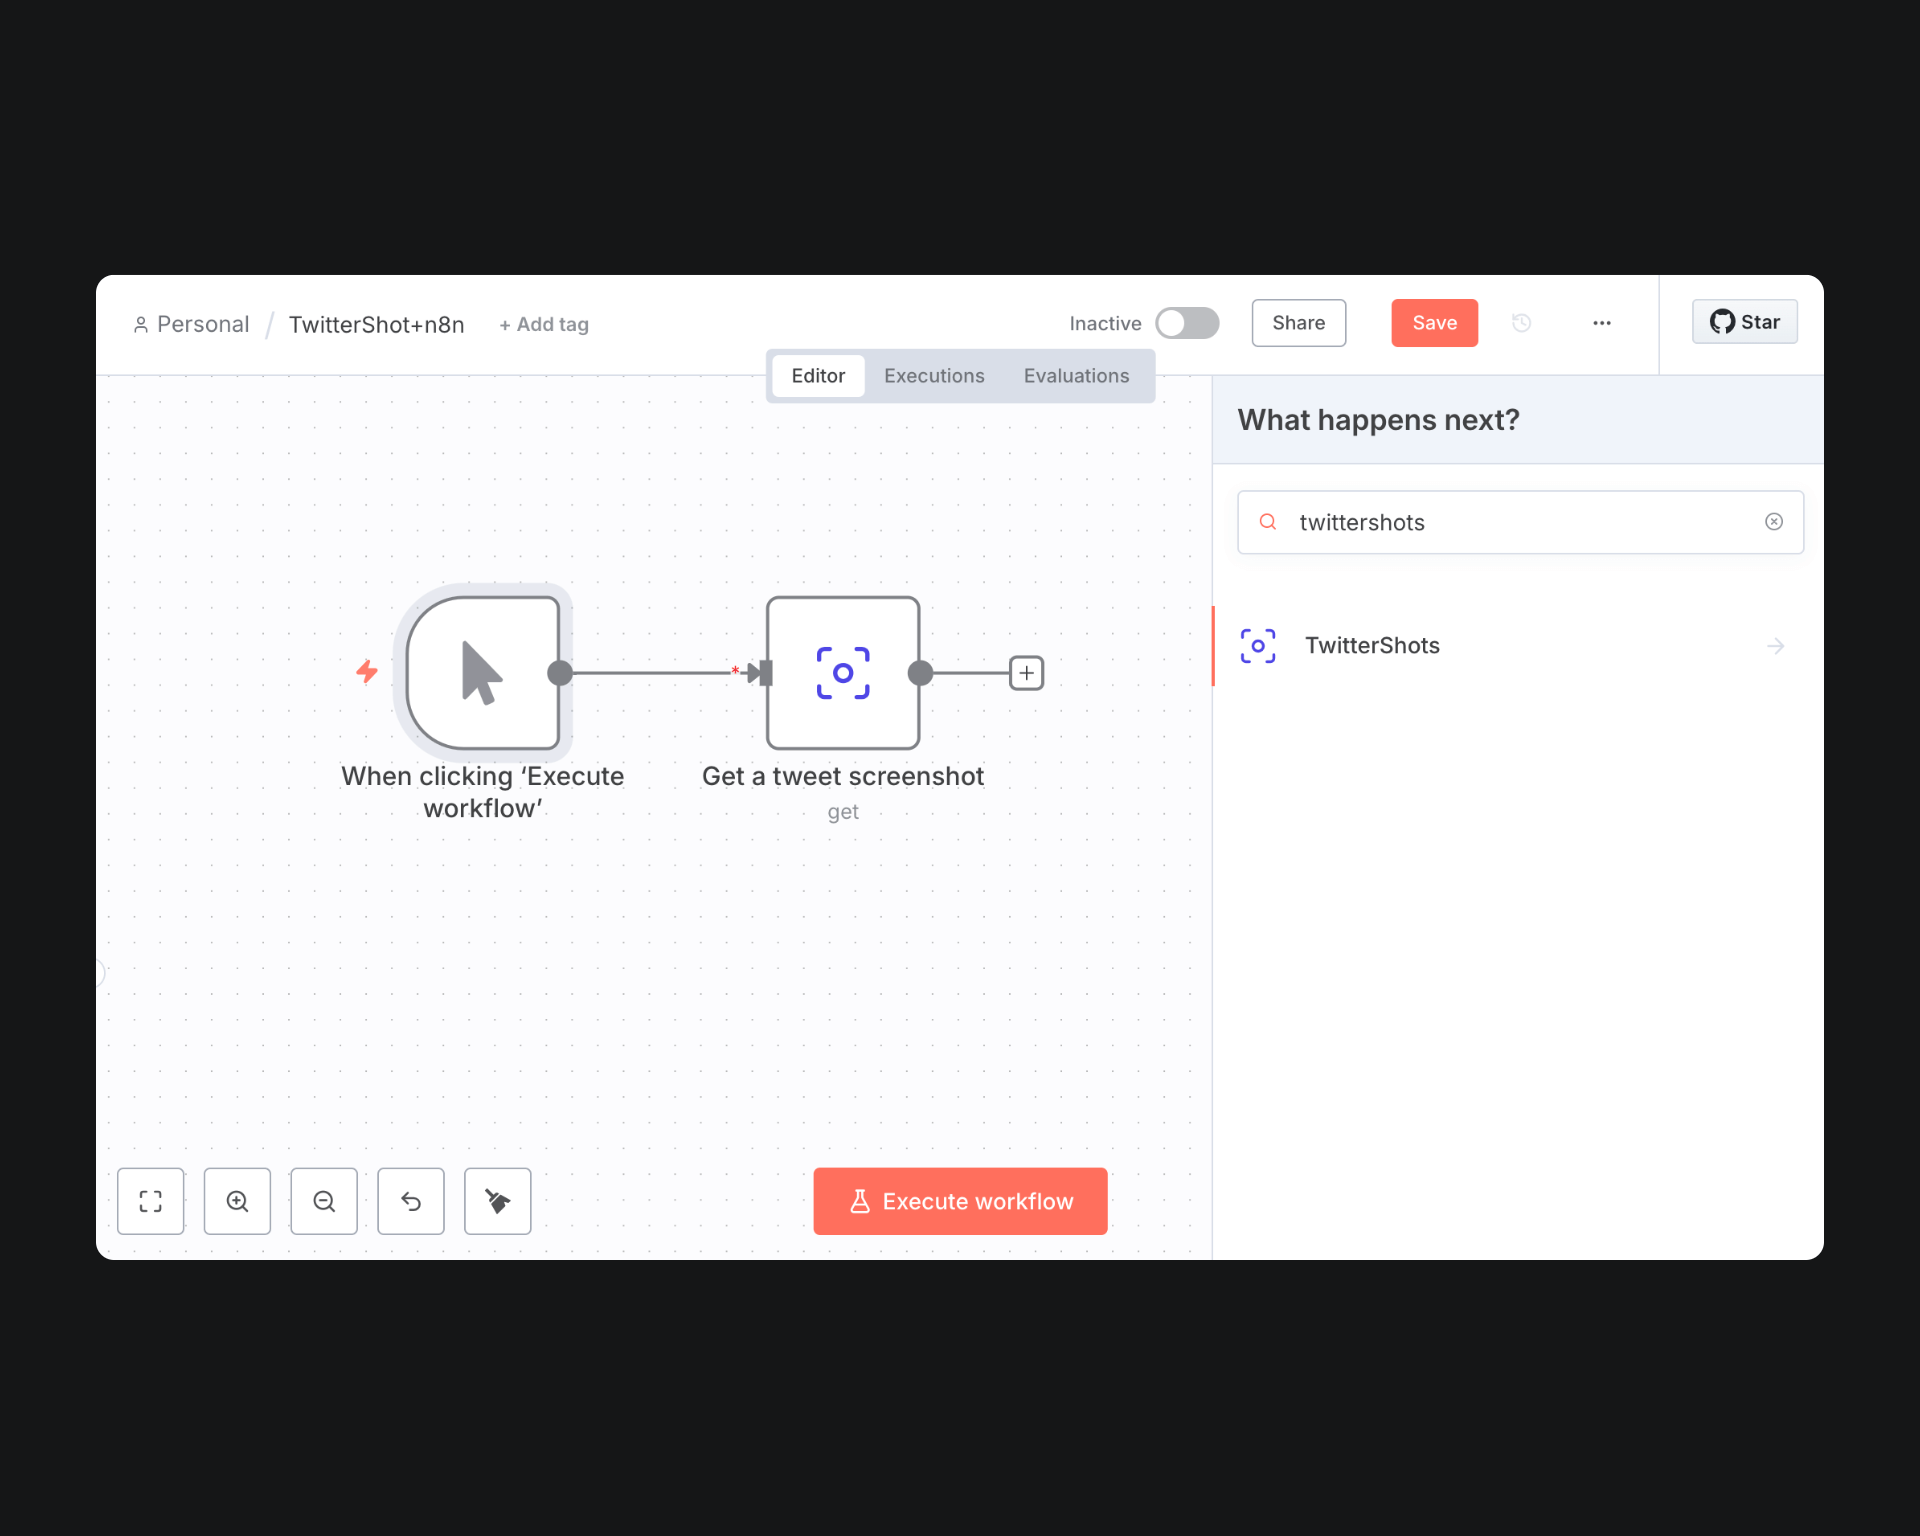Viewport: 1920px width, 1536px height.
Task: Zoom in on the workflow canvas
Action: [237, 1201]
